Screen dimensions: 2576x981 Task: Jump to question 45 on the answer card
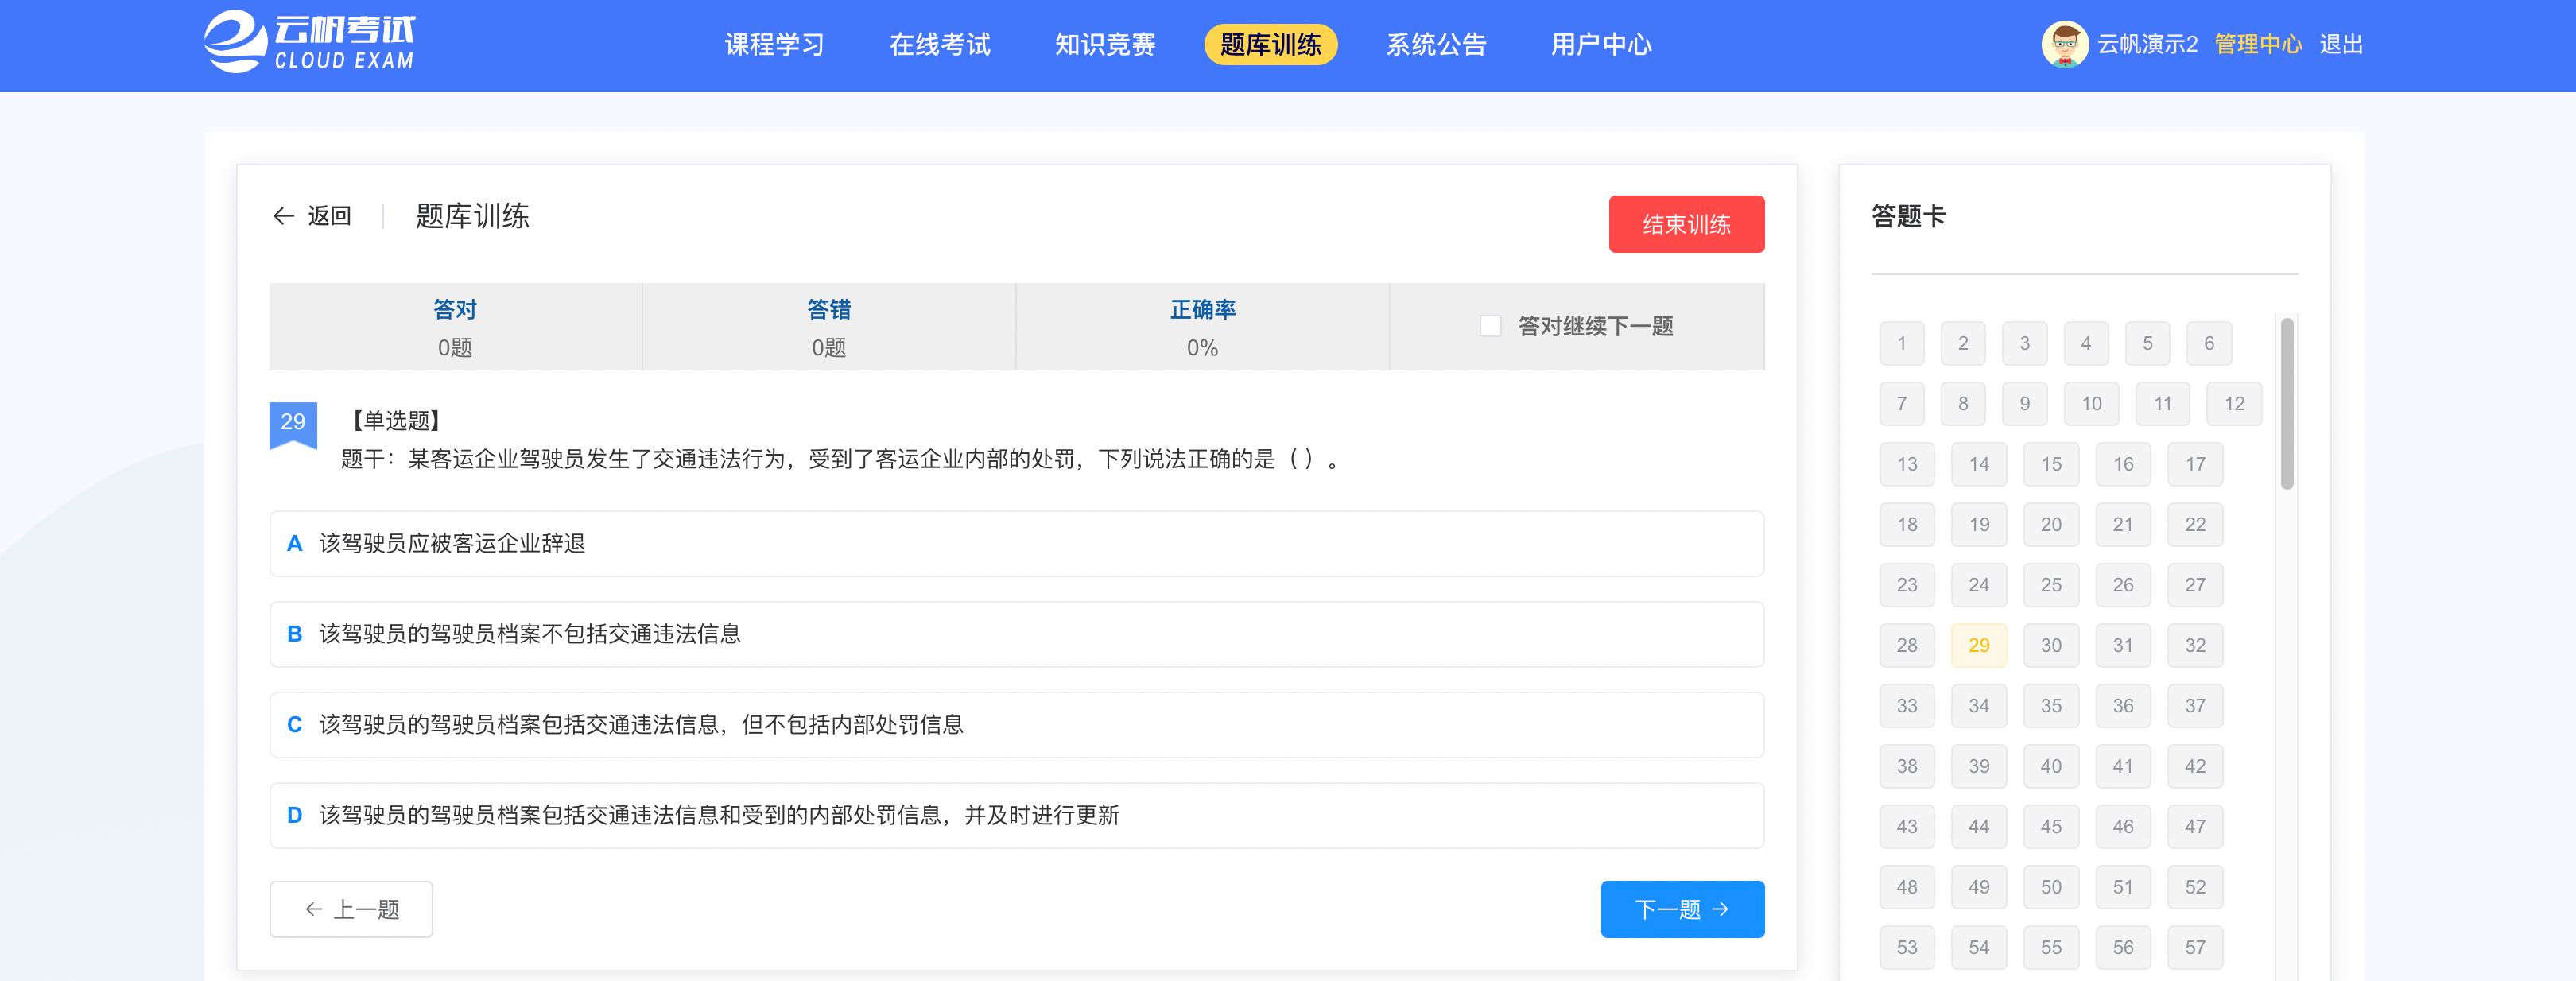coord(2051,827)
